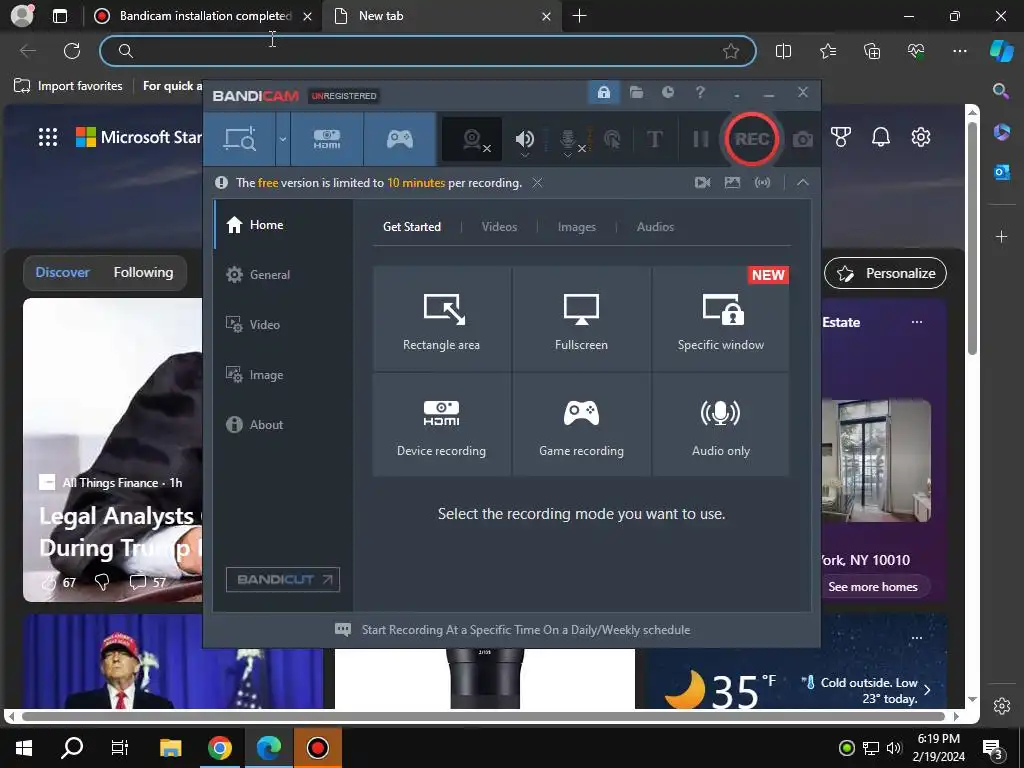This screenshot has width=1024, height=768.
Task: Select the Discover feed tab
Action: pyautogui.click(x=62, y=272)
